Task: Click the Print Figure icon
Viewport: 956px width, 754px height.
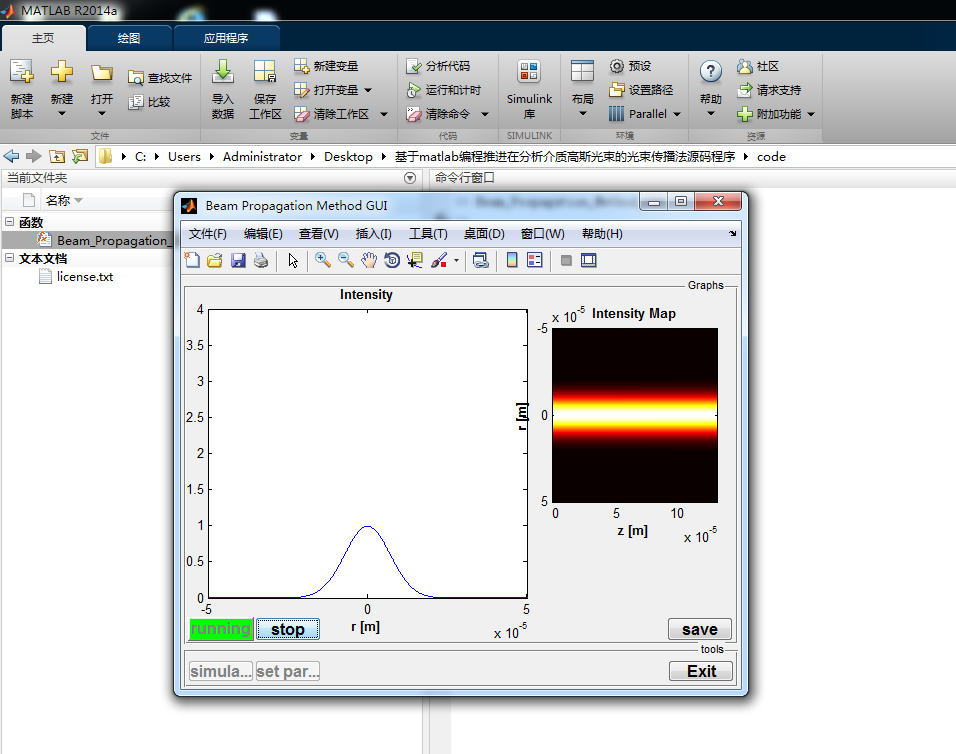Action: pos(261,260)
